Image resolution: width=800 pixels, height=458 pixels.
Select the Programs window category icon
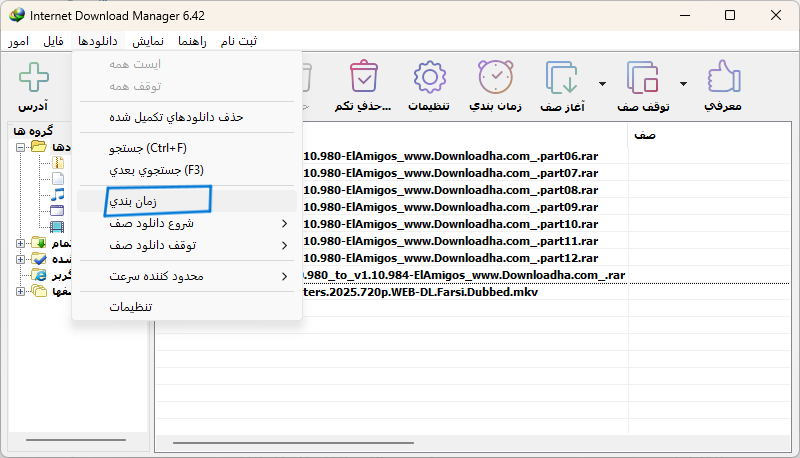tap(57, 210)
